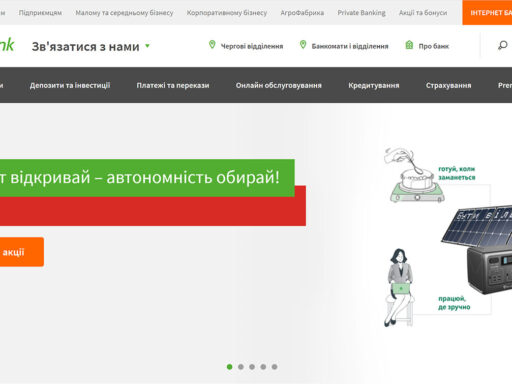The image size is (512, 384).
Task: Click the building icon beside Про банк
Action: click(409, 45)
